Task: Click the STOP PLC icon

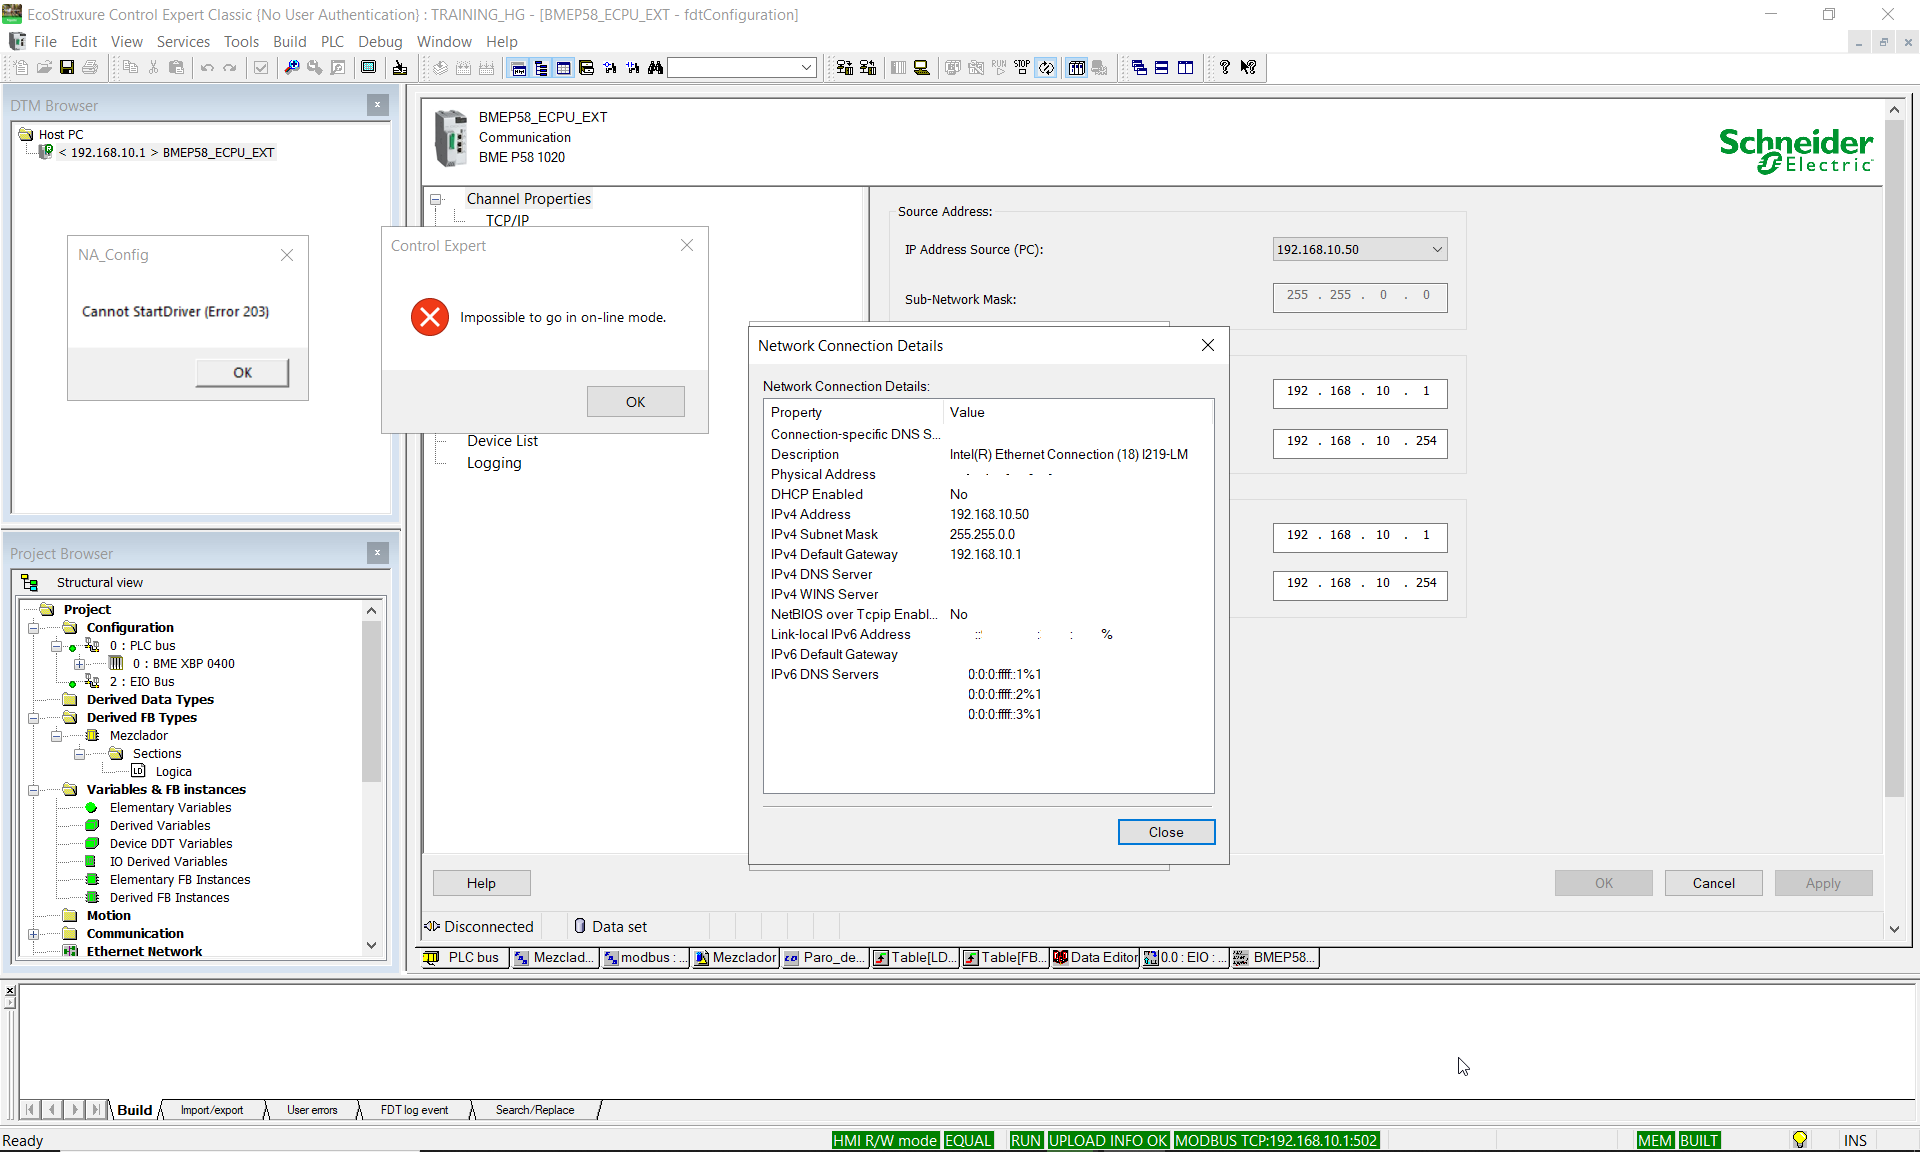Action: click(1023, 68)
